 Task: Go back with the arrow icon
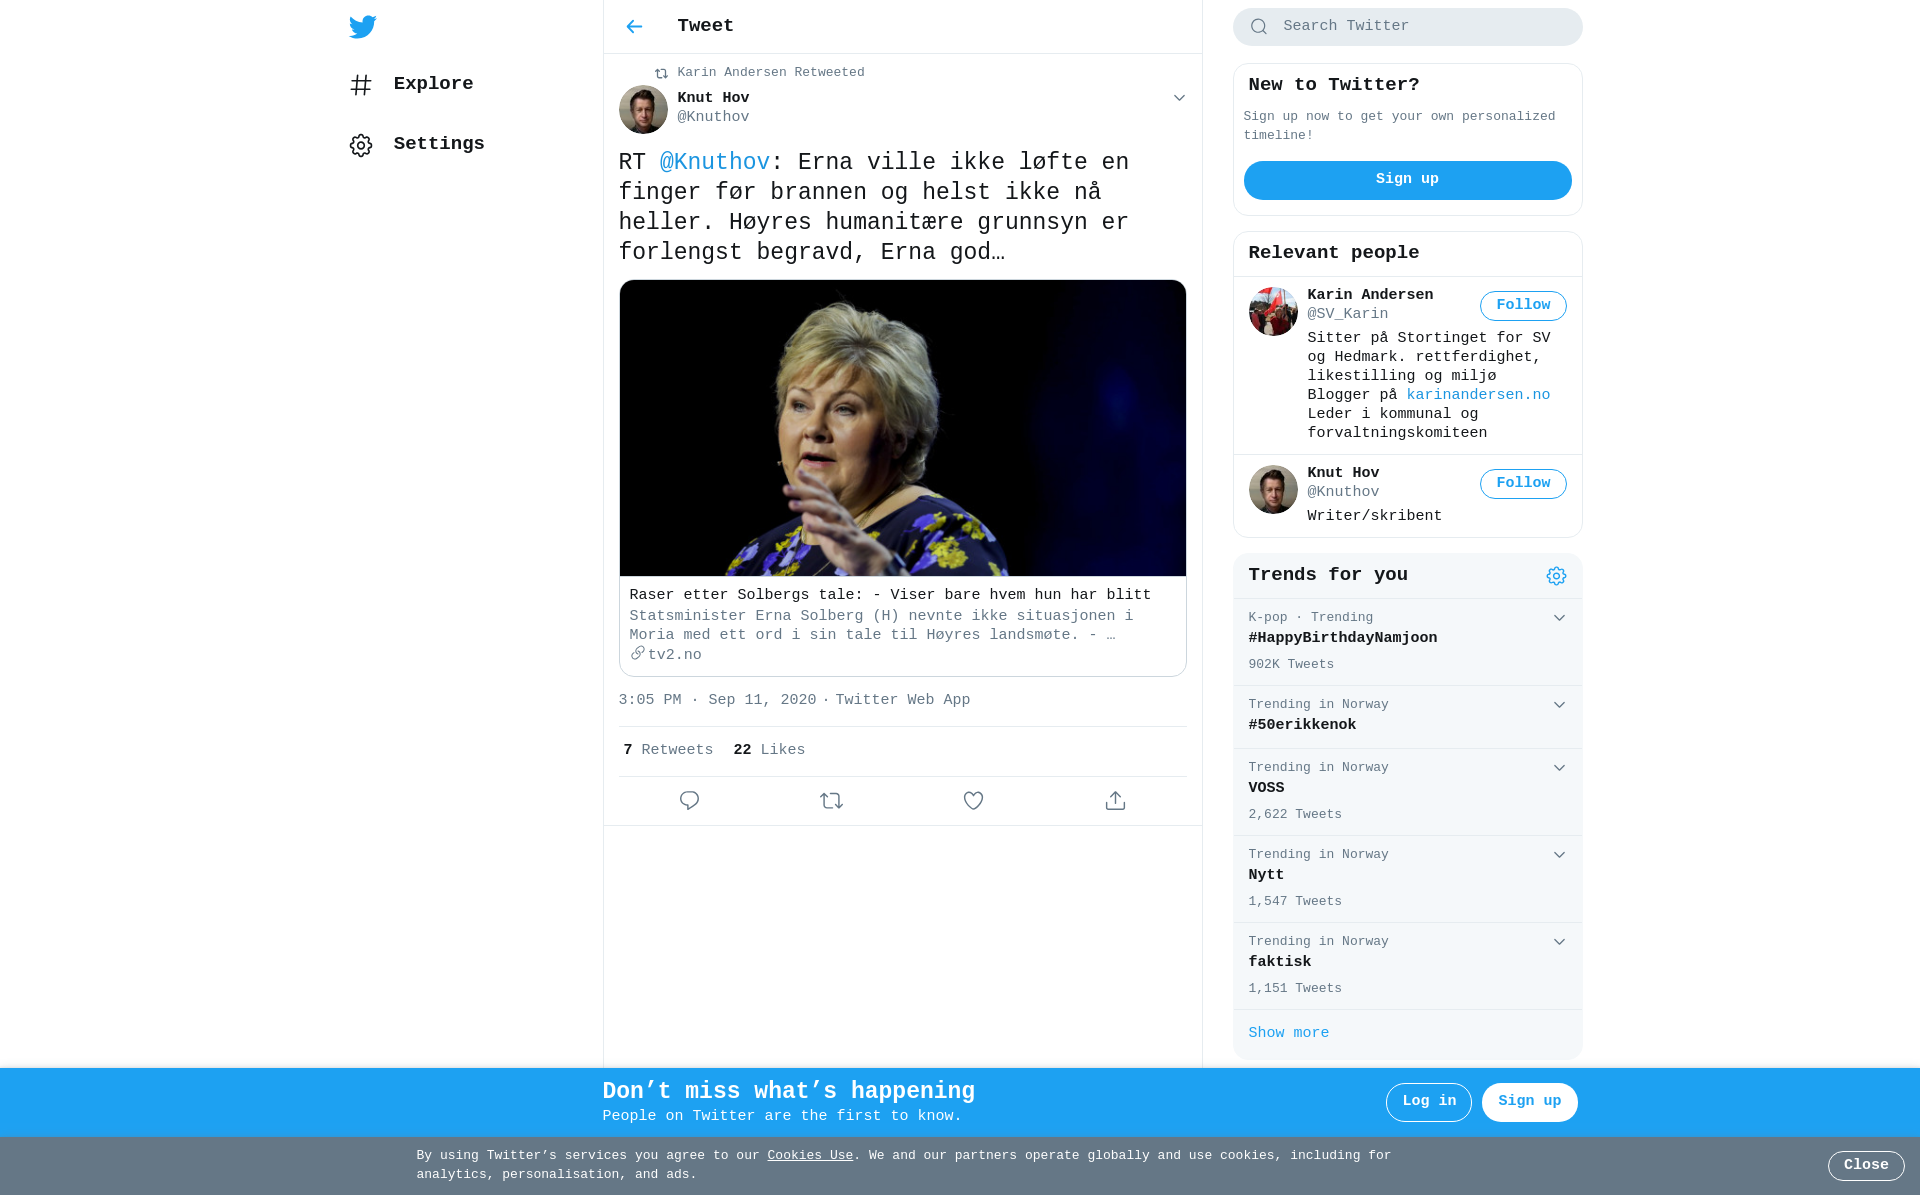[634, 27]
